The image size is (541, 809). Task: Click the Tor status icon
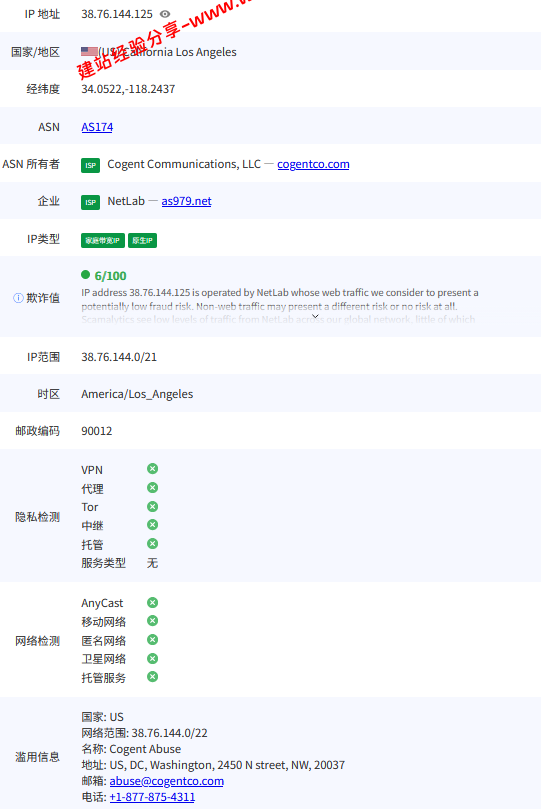click(x=152, y=507)
